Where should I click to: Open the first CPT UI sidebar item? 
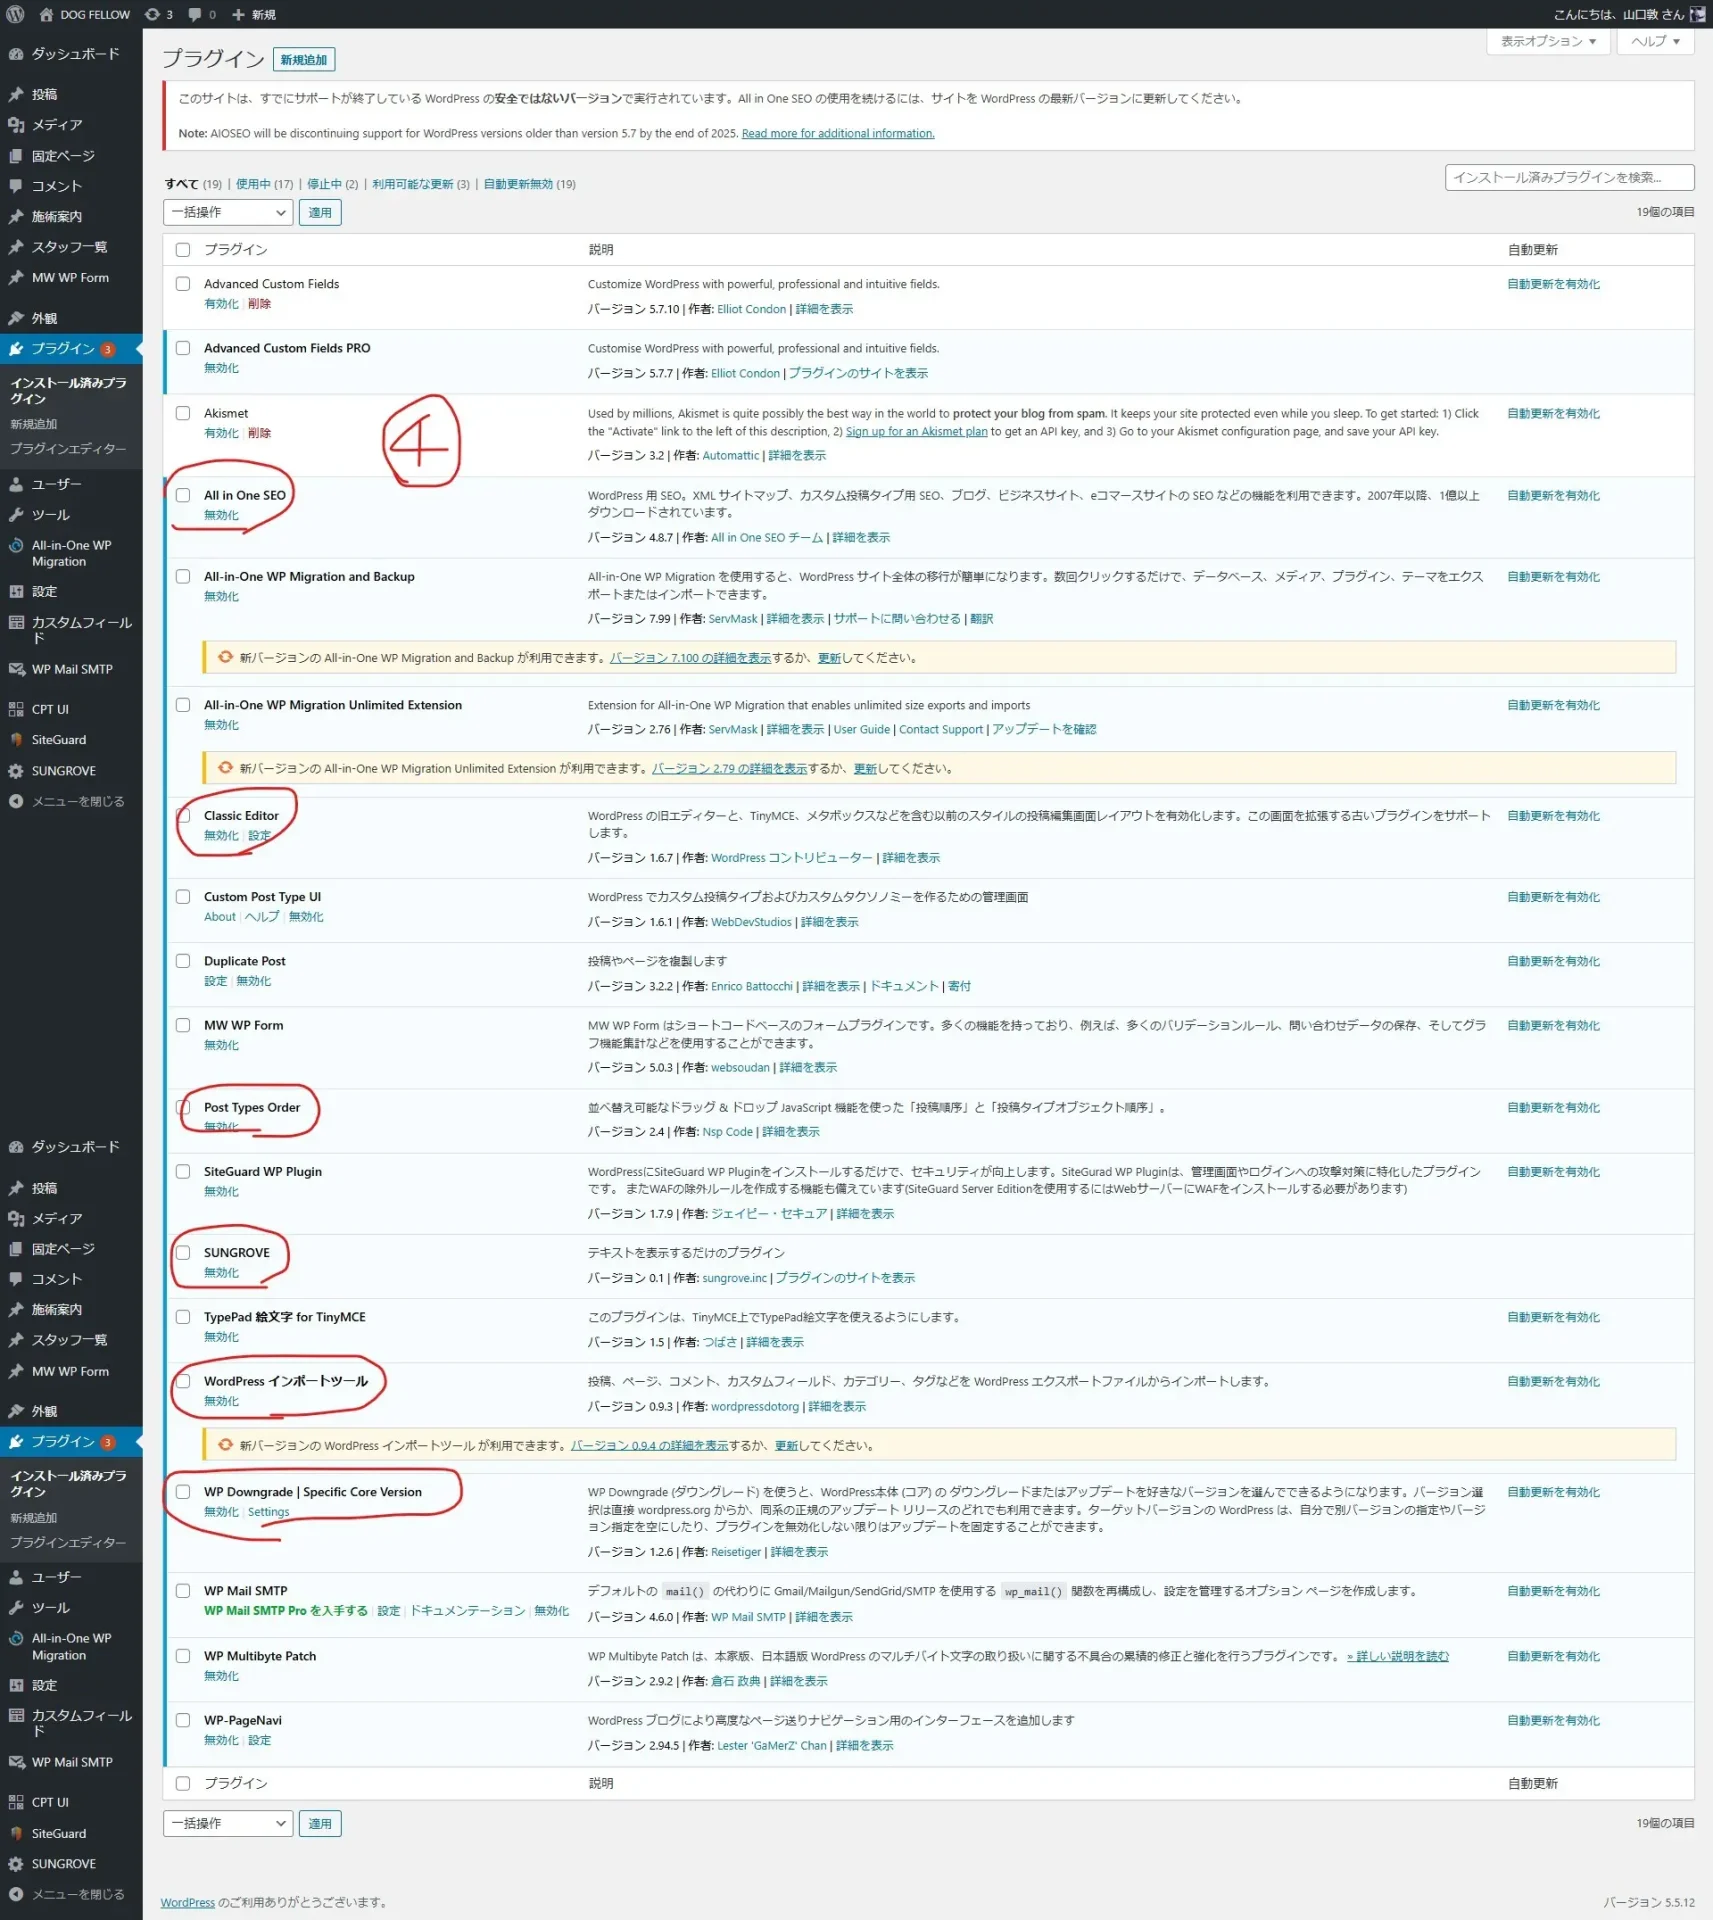(x=50, y=709)
